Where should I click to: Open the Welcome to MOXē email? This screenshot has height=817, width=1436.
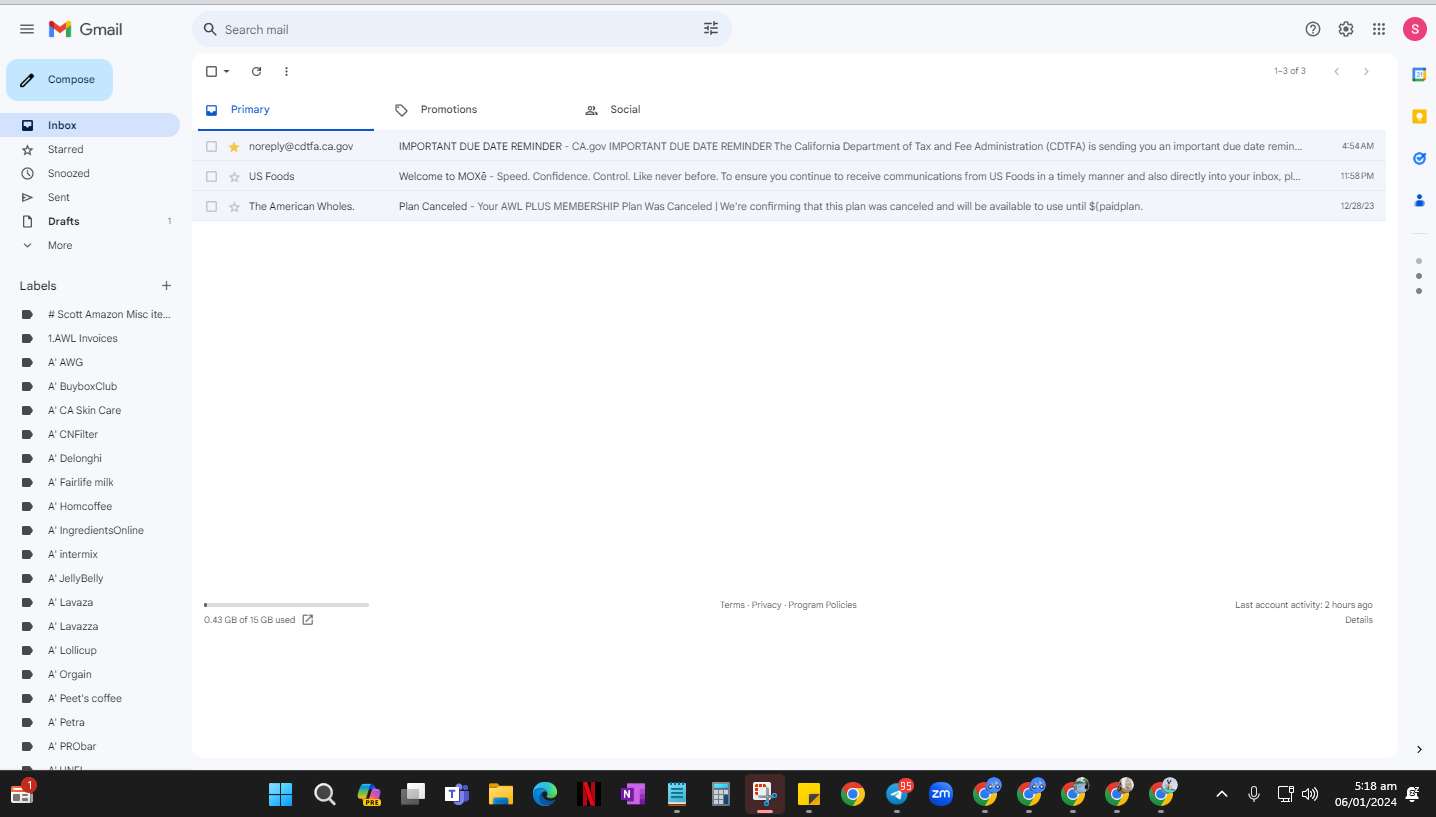pyautogui.click(x=789, y=176)
